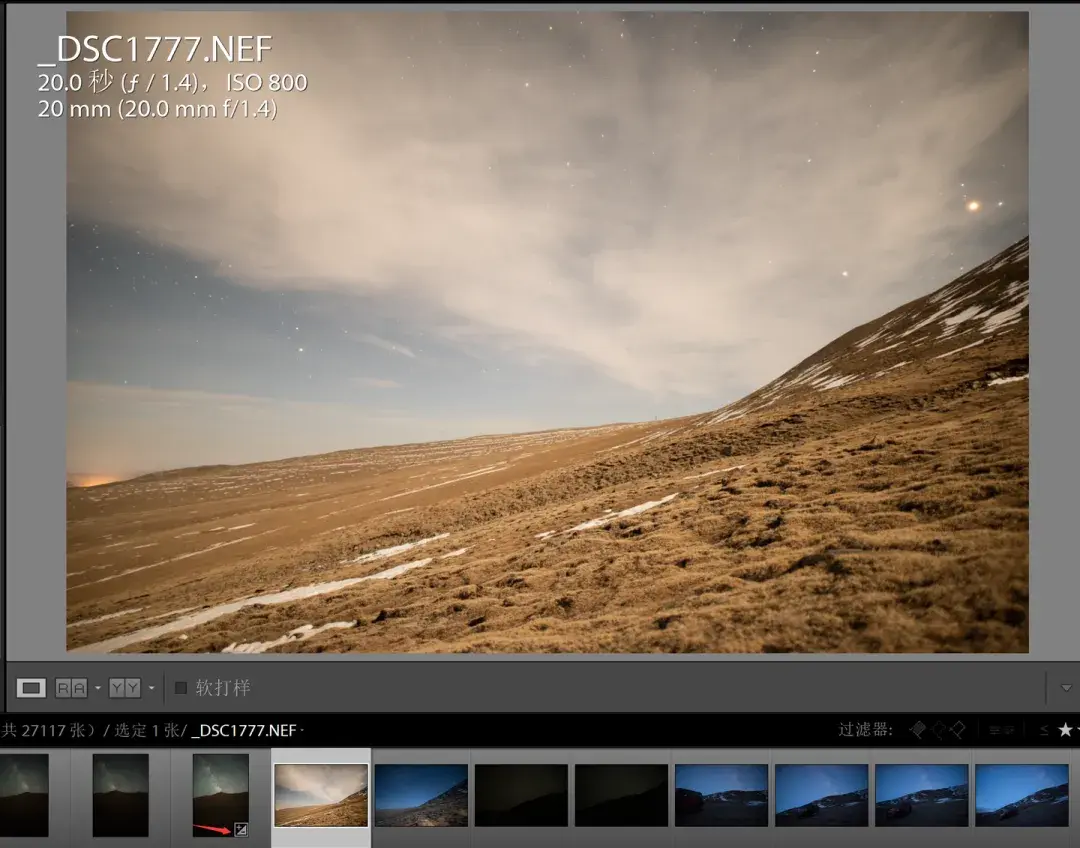Click the RA reference view button
Screen dimensions: 1080x848
(72, 687)
